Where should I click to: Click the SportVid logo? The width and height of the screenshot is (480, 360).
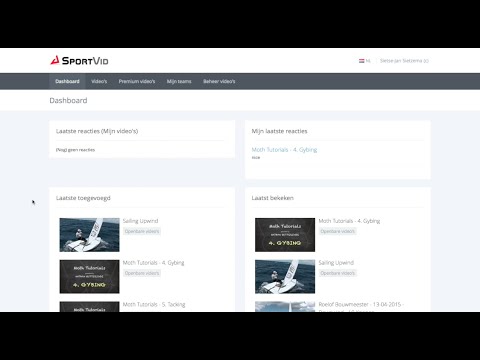pyautogui.click(x=79, y=61)
